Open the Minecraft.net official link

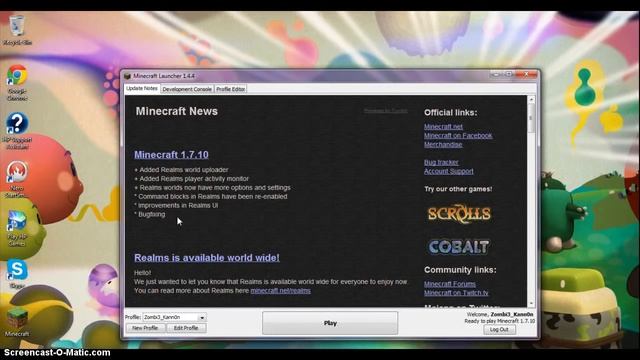tap(443, 127)
